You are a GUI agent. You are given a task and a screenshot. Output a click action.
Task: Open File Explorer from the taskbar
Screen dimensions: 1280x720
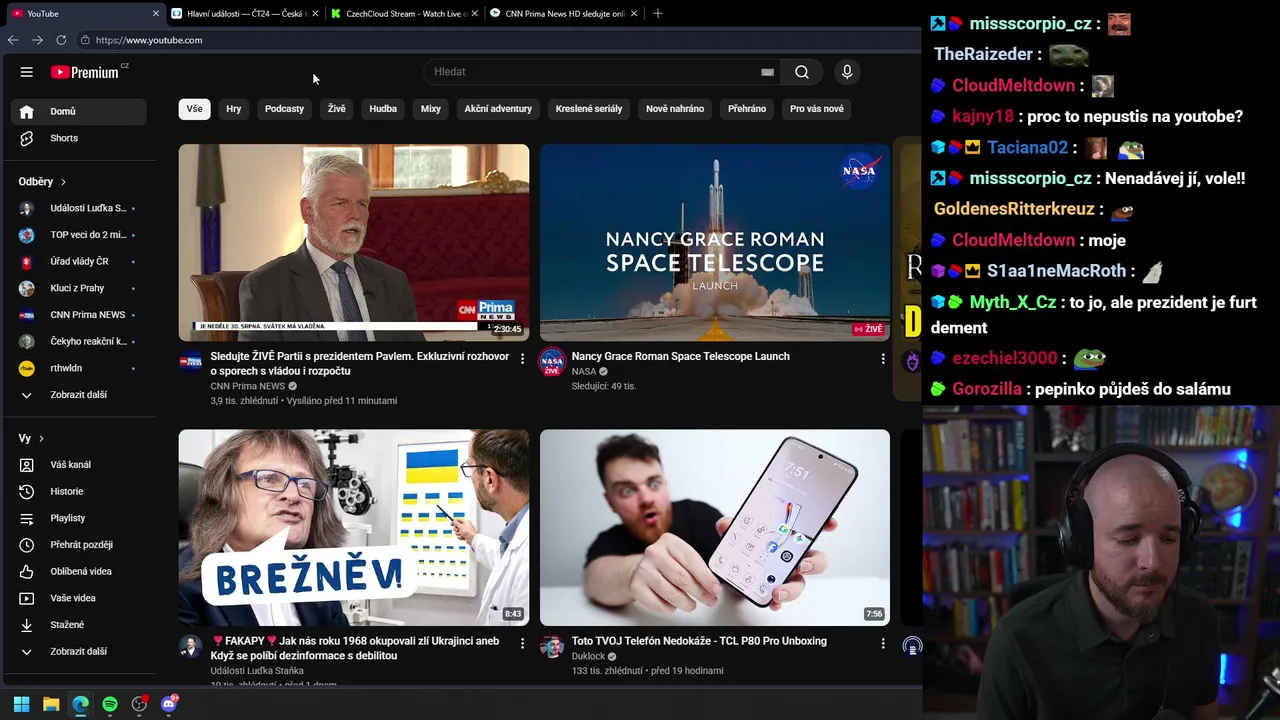(x=51, y=704)
